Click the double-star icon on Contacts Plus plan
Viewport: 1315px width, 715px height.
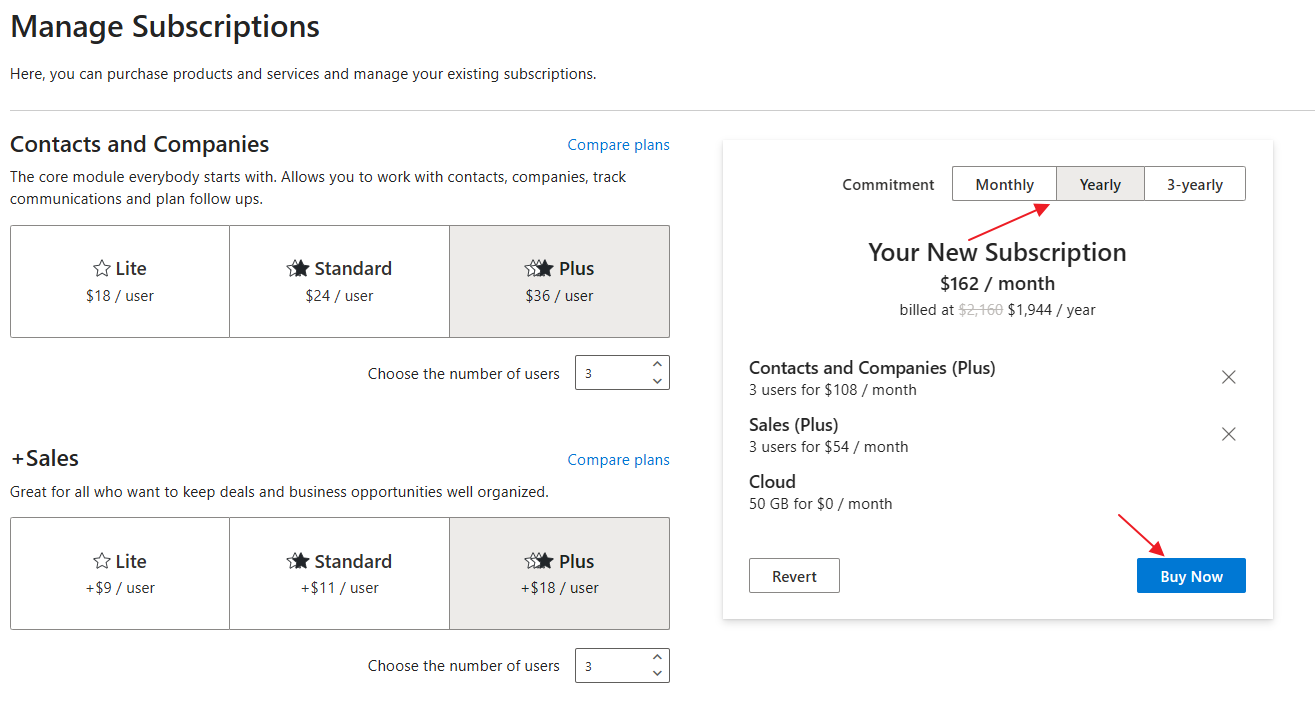[x=539, y=268]
